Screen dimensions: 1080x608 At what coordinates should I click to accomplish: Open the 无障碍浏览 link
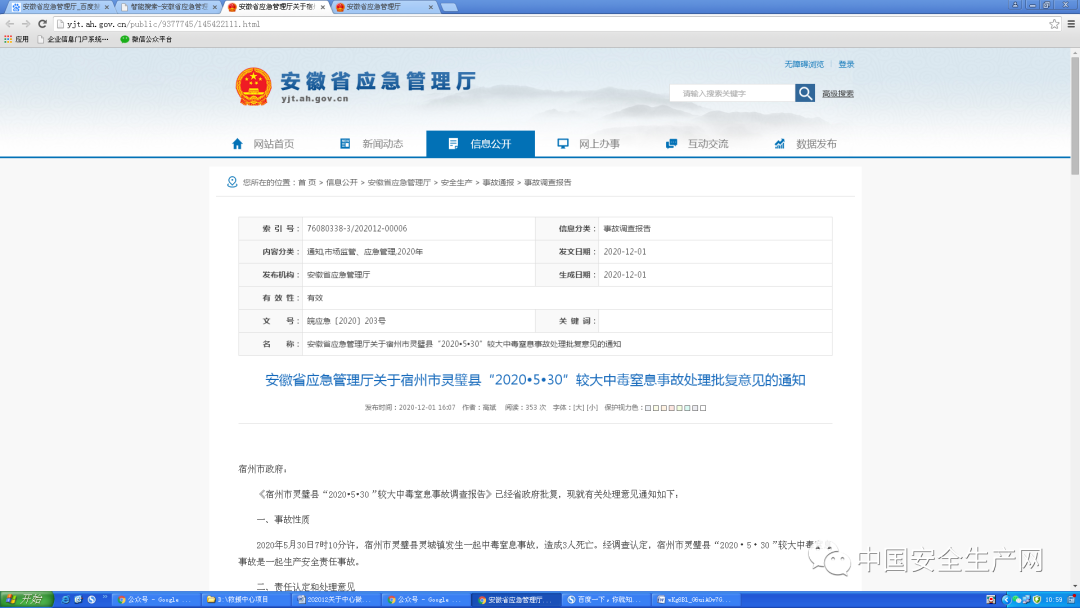803,63
